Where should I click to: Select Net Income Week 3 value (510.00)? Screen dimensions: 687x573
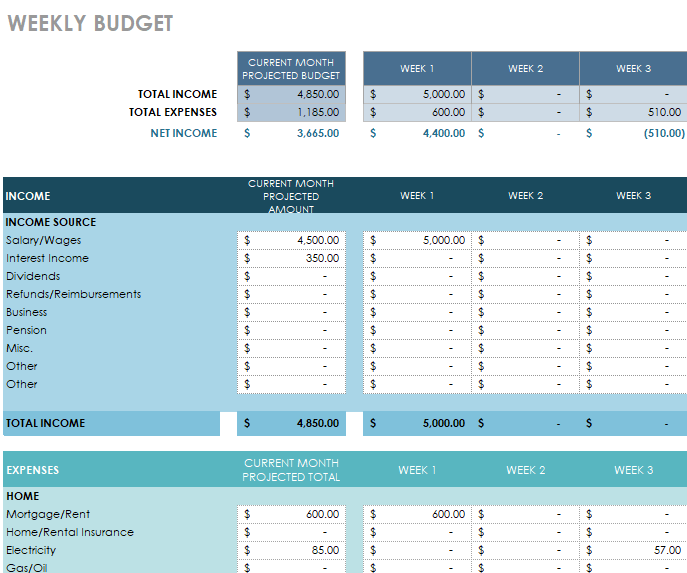tap(634, 133)
